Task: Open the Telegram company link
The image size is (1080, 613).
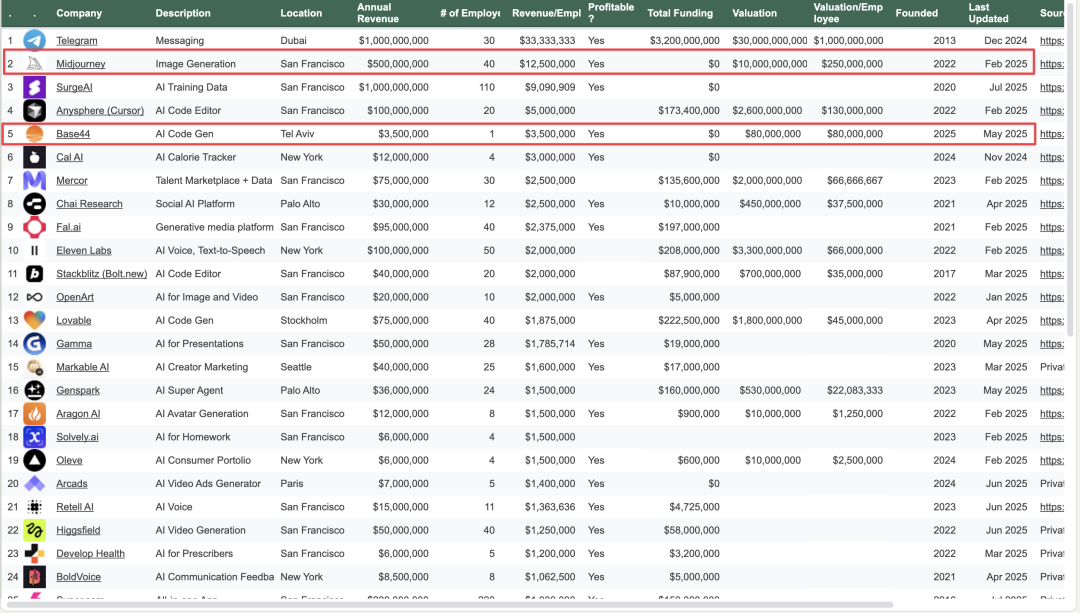Action: coord(76,41)
